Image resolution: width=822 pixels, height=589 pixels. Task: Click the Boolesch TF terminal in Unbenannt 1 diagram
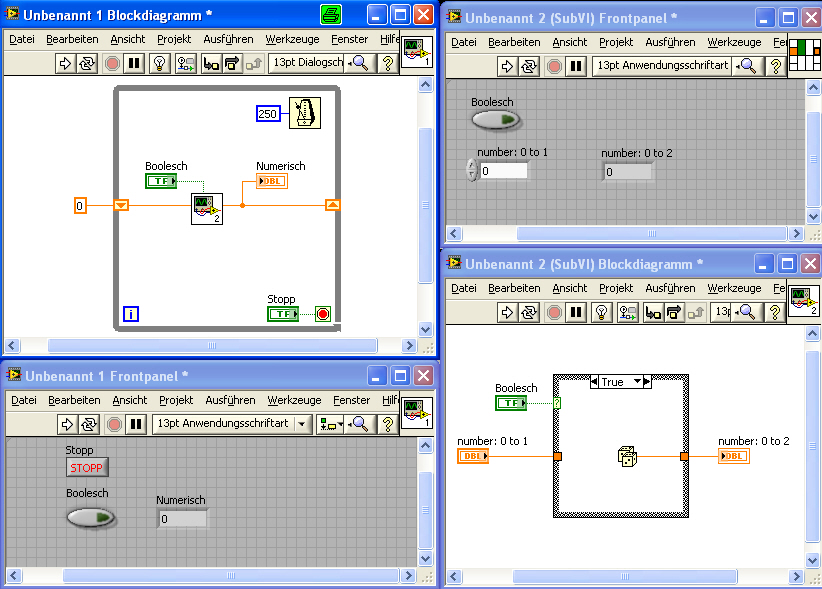coord(161,181)
